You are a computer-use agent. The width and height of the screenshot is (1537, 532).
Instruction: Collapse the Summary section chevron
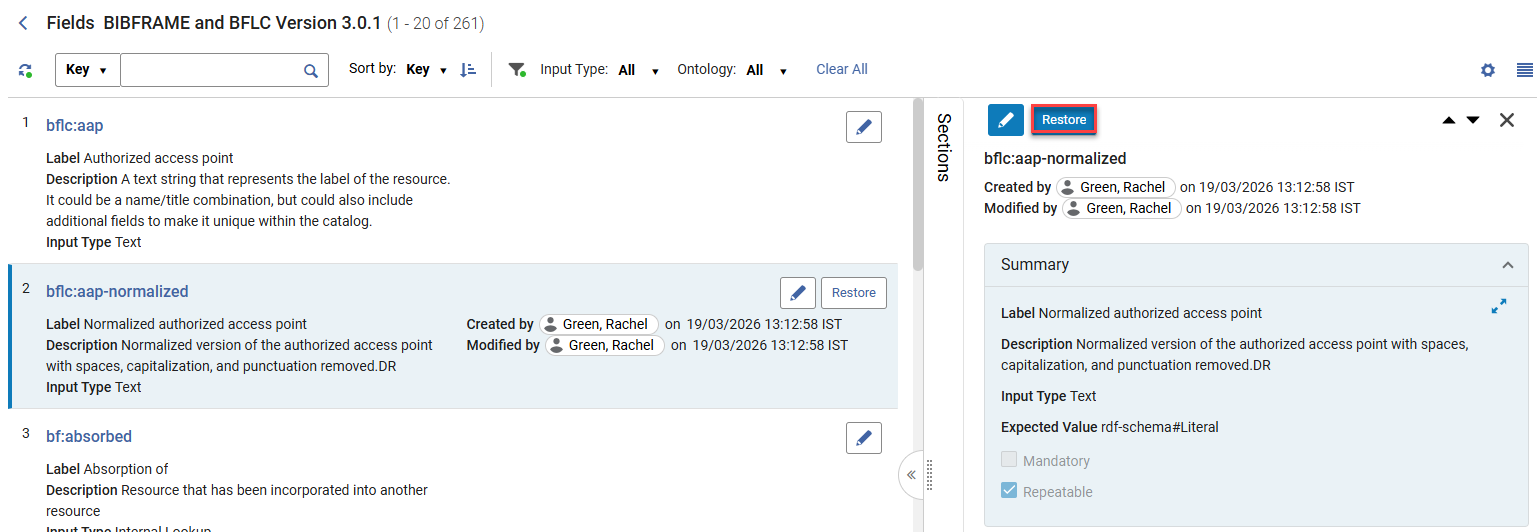click(1507, 265)
